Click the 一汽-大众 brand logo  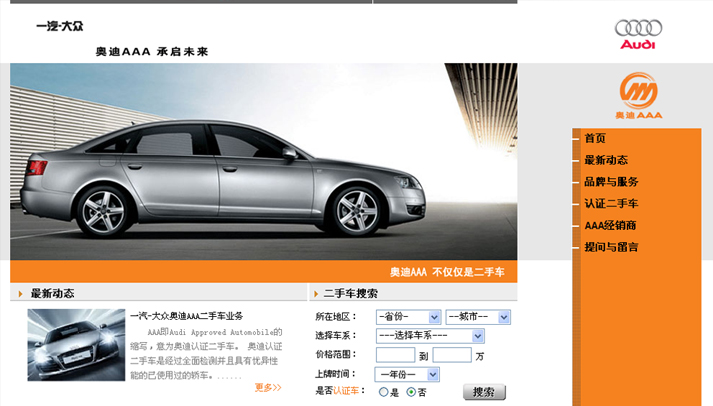coord(60,26)
